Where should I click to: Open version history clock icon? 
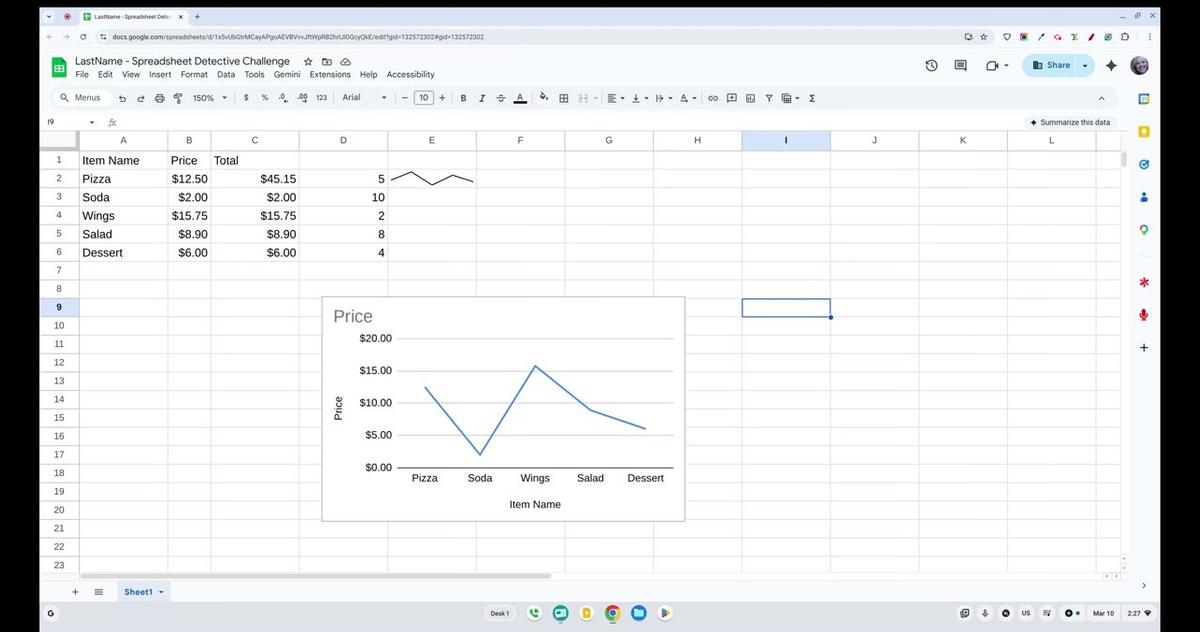click(x=931, y=65)
